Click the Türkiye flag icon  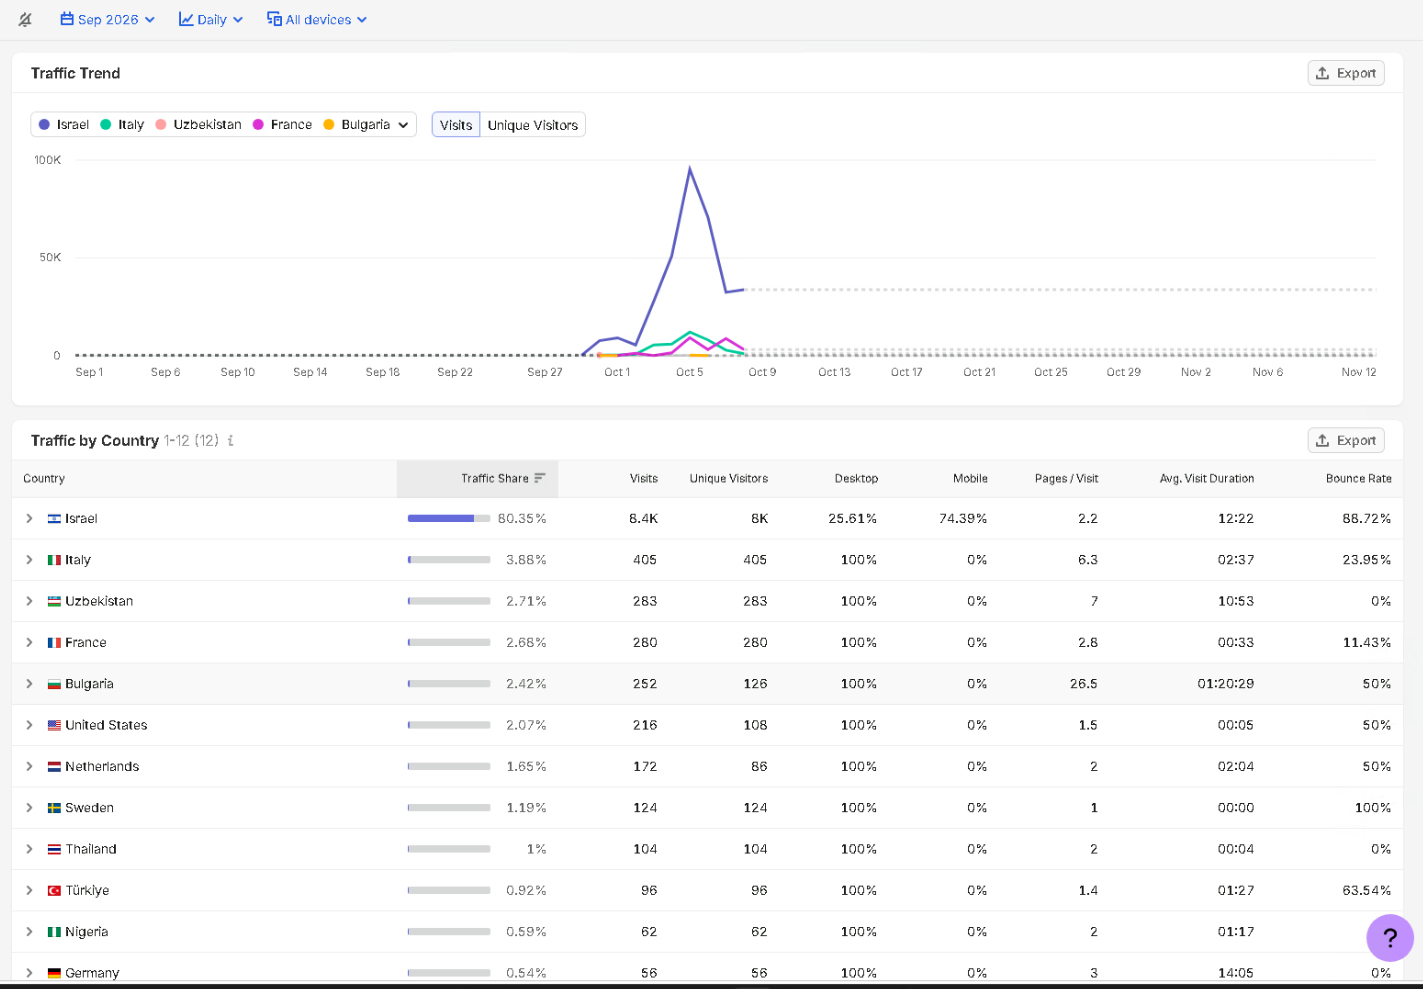tap(54, 890)
